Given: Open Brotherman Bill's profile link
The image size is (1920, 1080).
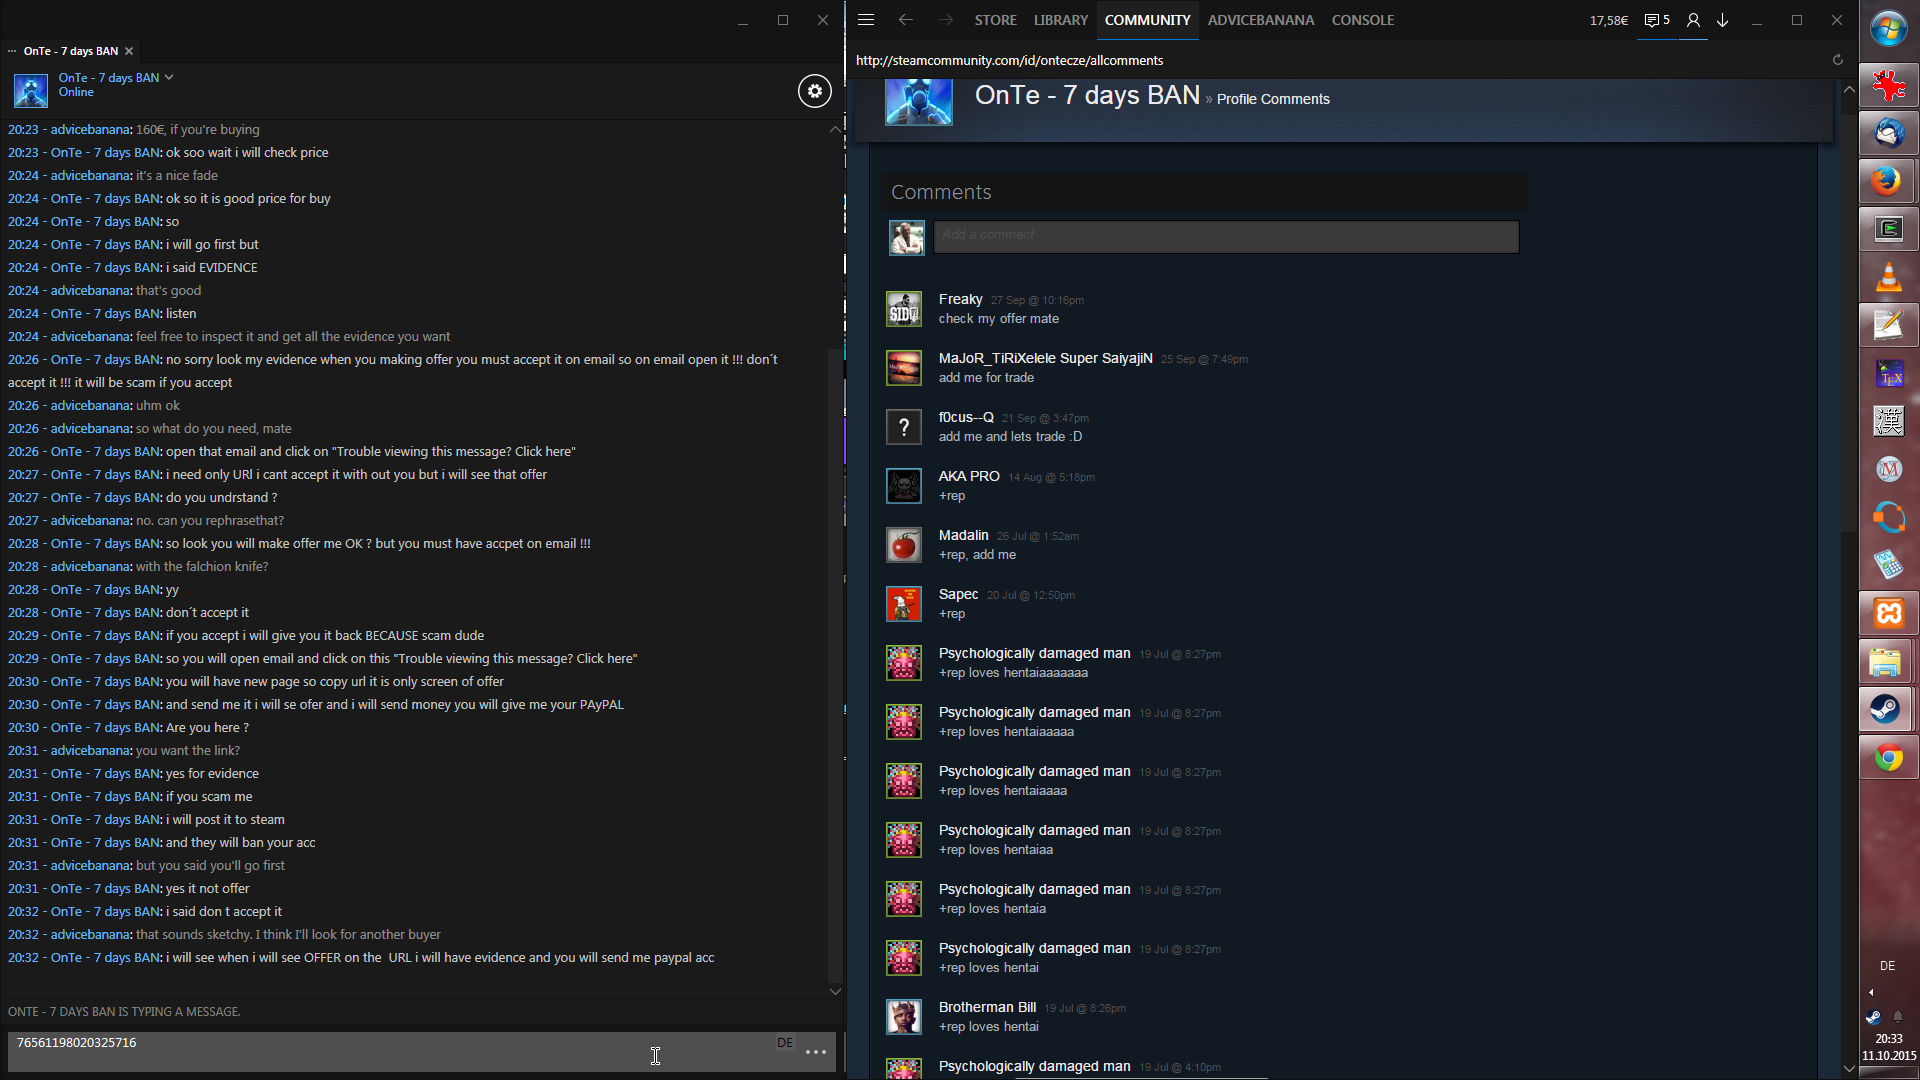Looking at the screenshot, I should (986, 1007).
